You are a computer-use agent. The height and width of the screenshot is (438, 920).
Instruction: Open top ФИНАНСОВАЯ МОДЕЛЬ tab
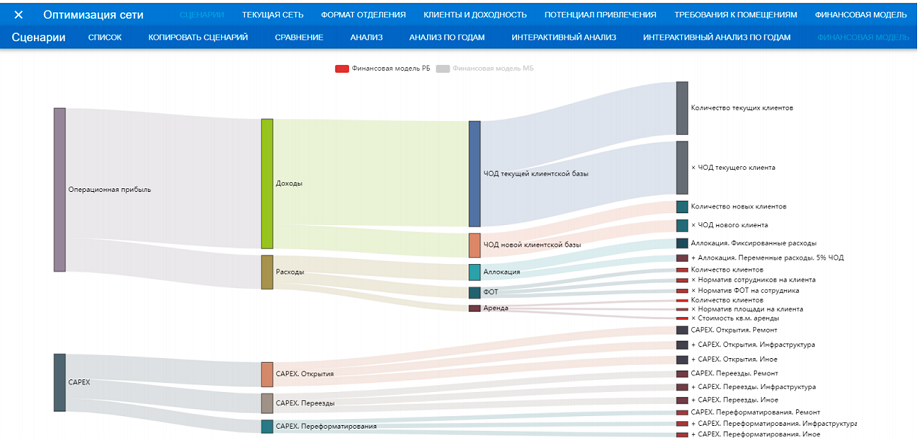tap(861, 15)
